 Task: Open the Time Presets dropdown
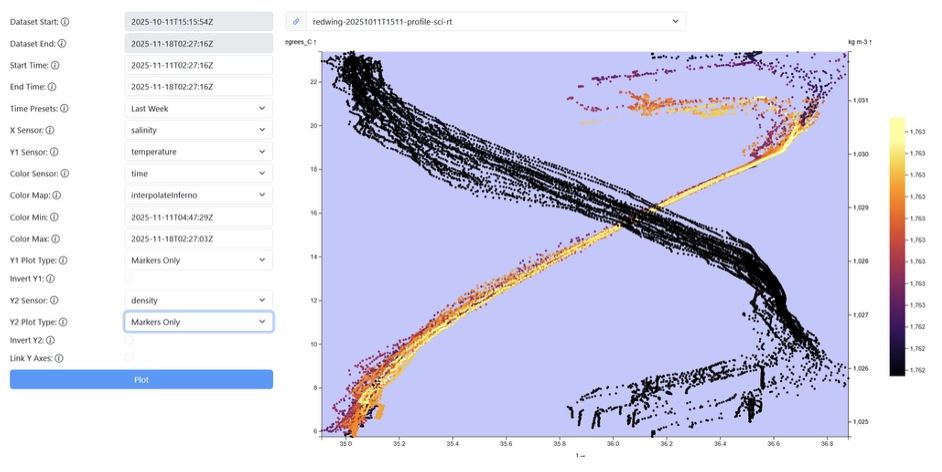[199, 108]
